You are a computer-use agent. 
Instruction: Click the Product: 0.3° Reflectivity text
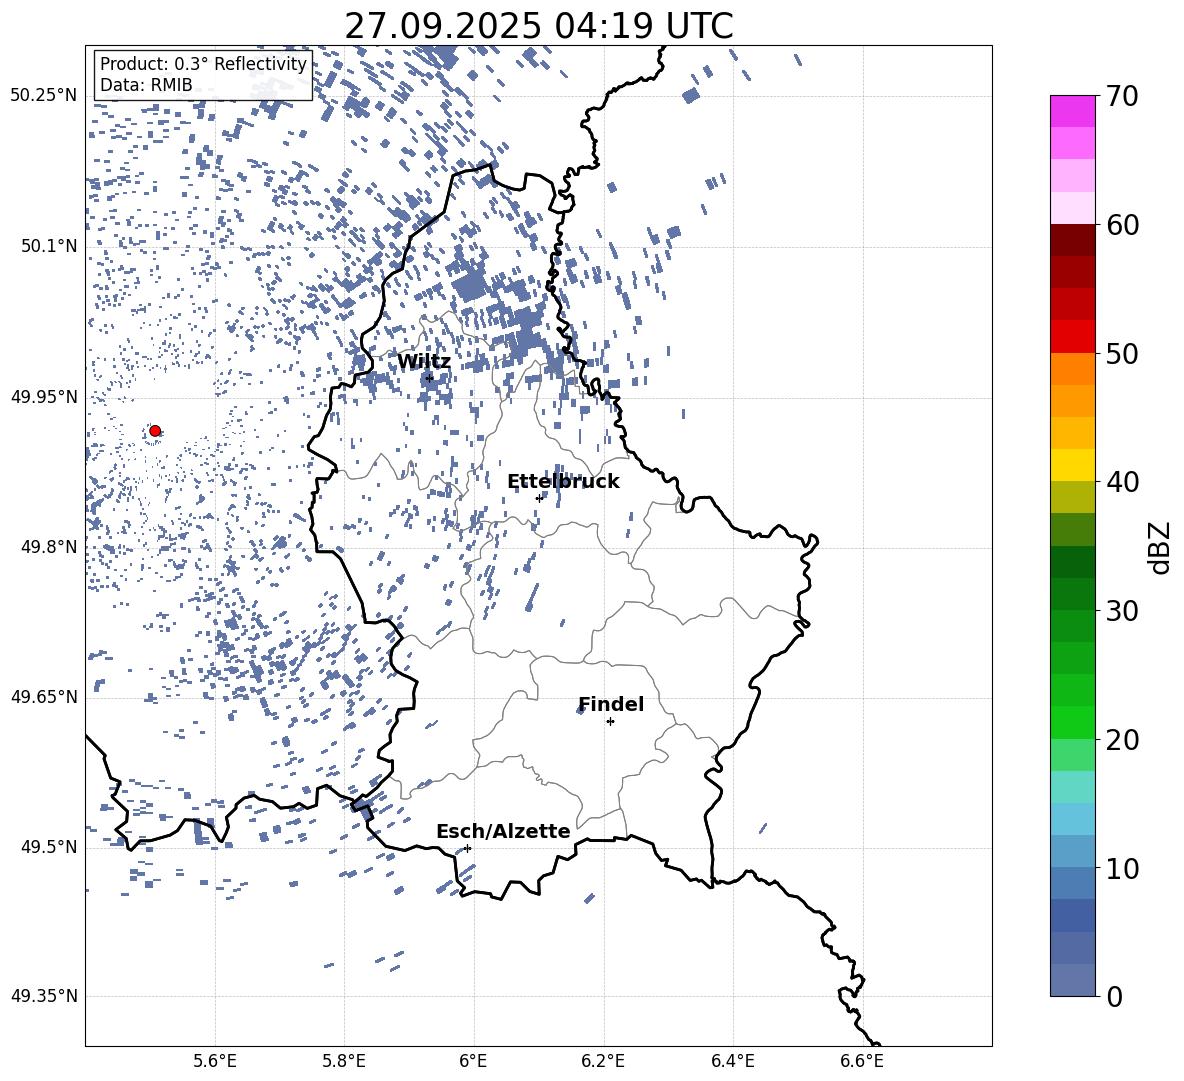pyautogui.click(x=203, y=64)
